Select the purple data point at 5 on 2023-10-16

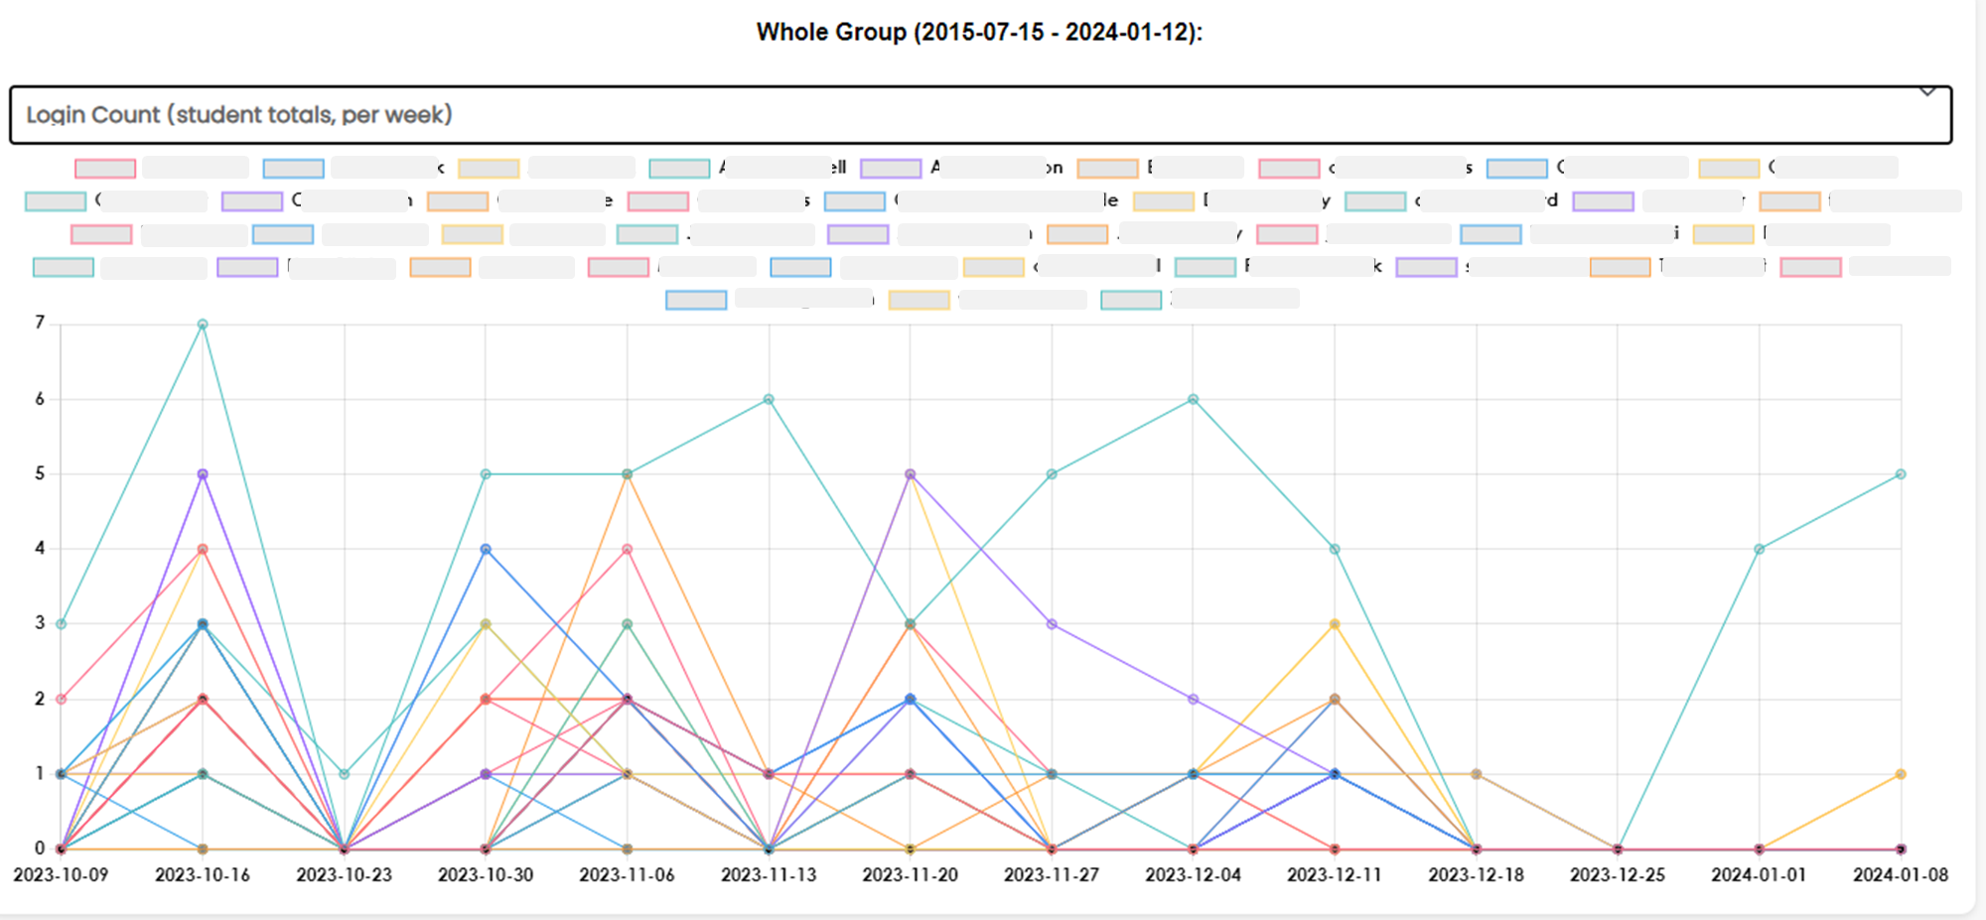coord(203,474)
